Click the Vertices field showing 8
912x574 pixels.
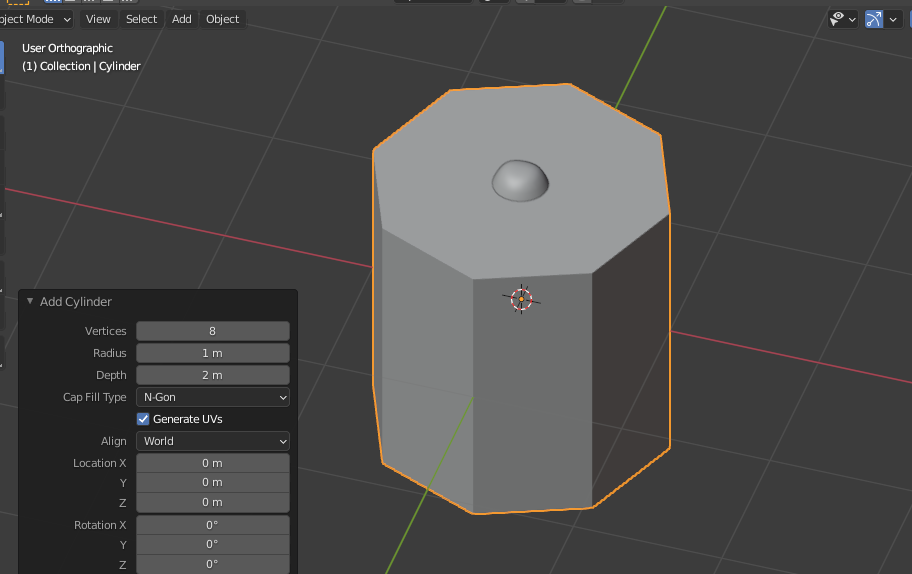click(212, 331)
